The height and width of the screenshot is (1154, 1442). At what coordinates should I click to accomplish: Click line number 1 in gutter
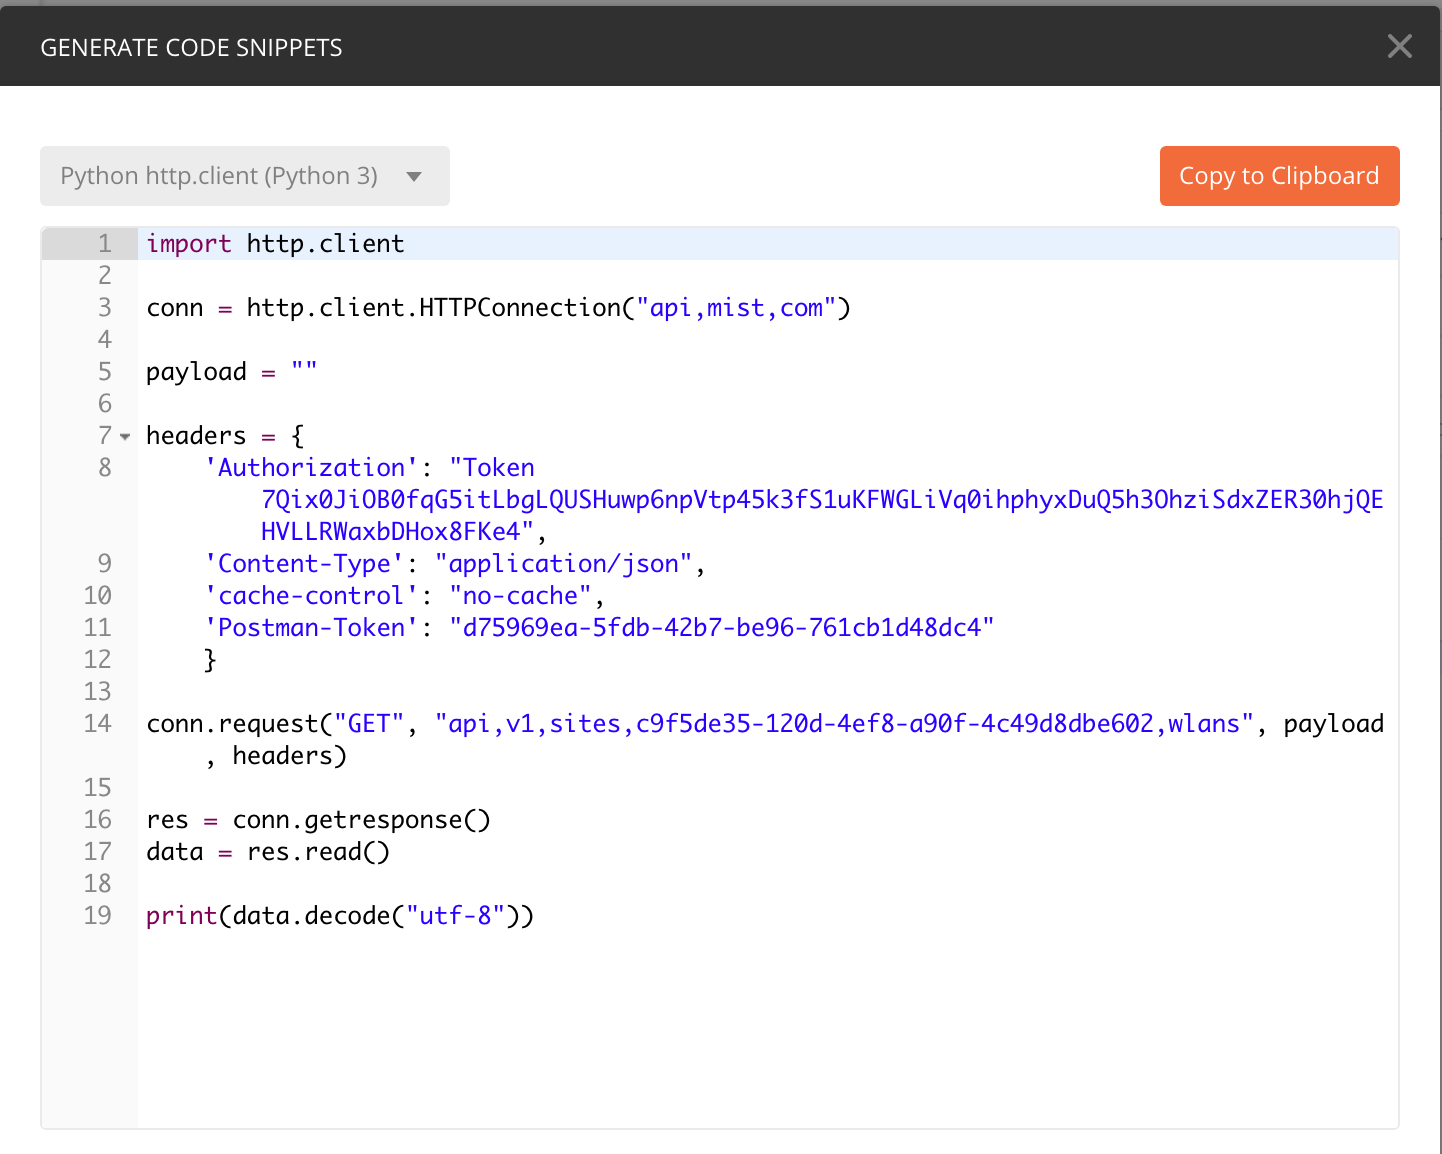click(104, 244)
